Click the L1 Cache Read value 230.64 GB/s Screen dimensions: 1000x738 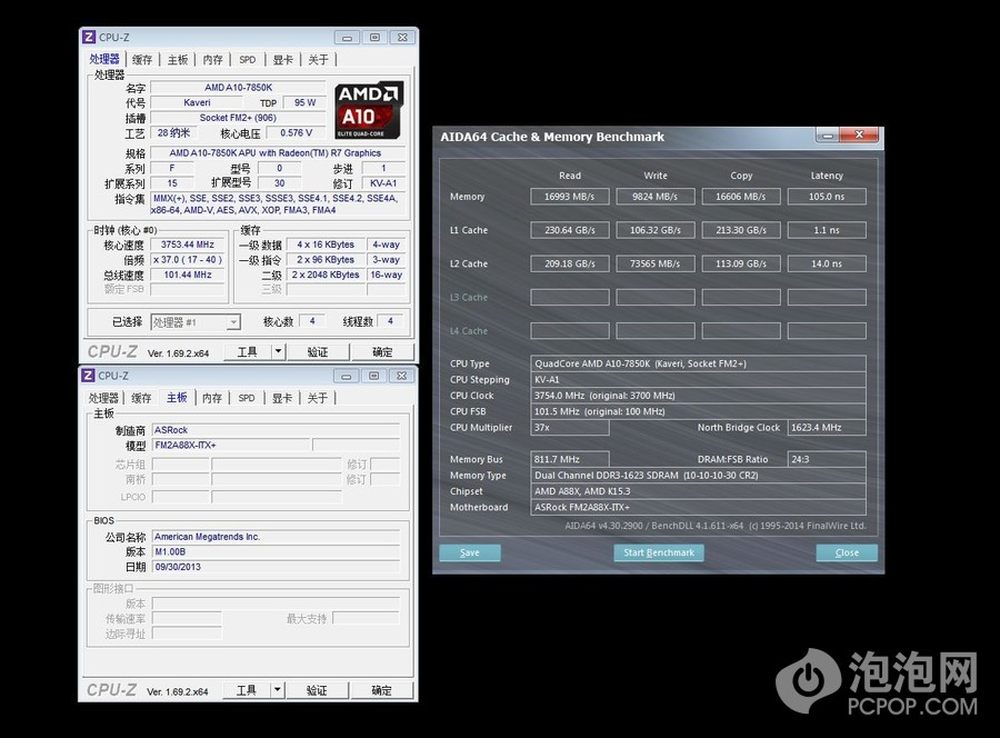[x=570, y=230]
